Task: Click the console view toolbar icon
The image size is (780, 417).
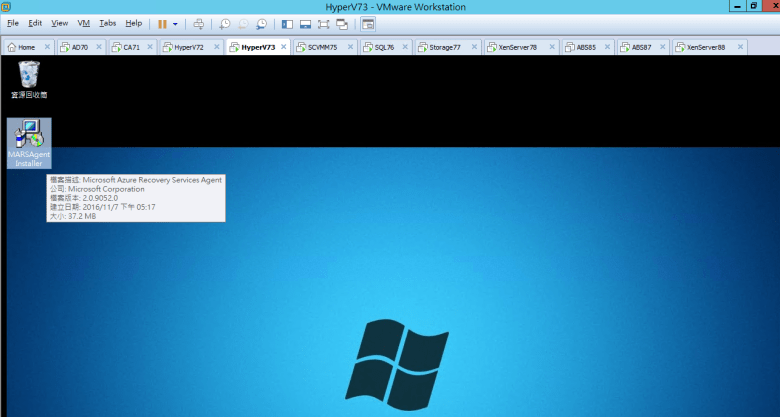Action: pyautogui.click(x=368, y=23)
